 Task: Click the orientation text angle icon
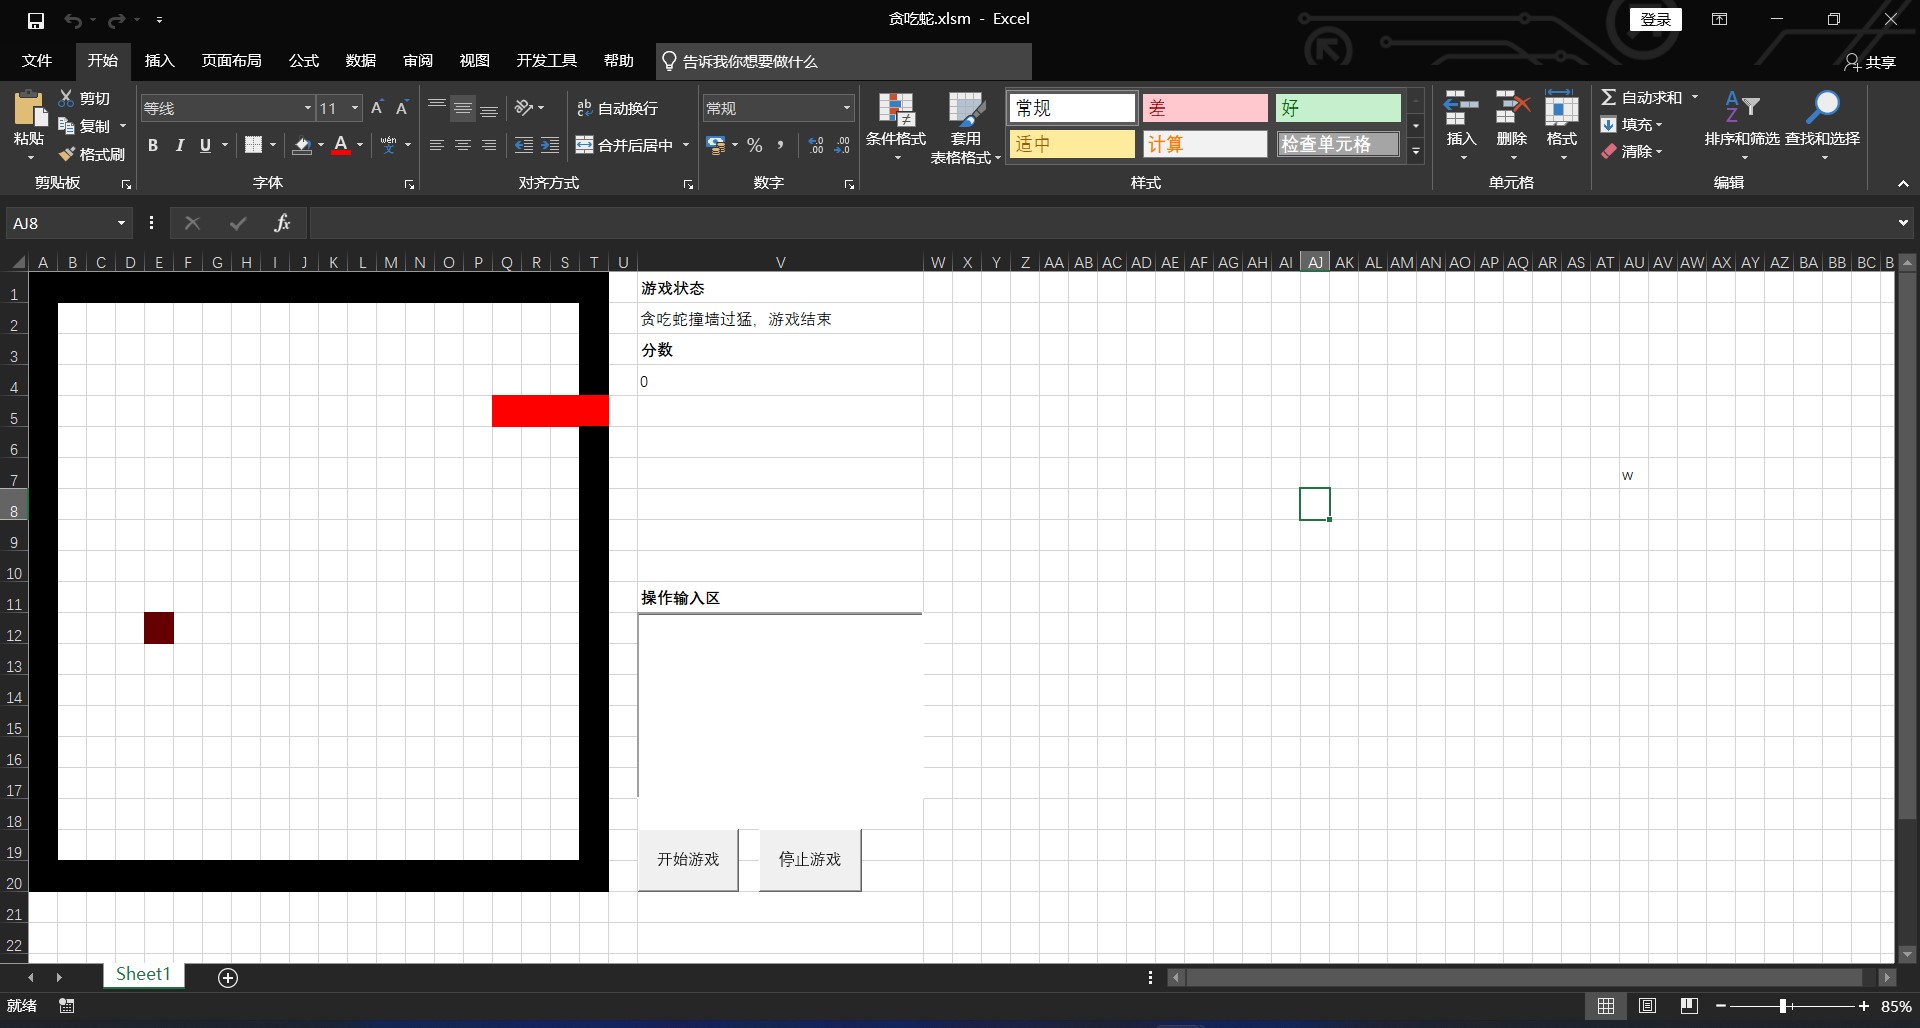tap(524, 108)
